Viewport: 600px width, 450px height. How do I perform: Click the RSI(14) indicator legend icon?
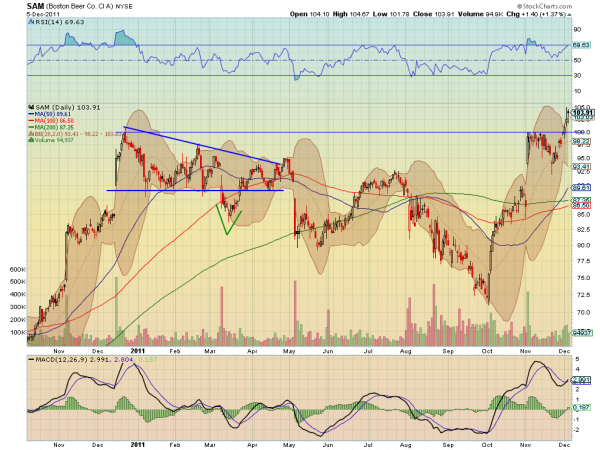coord(31,22)
